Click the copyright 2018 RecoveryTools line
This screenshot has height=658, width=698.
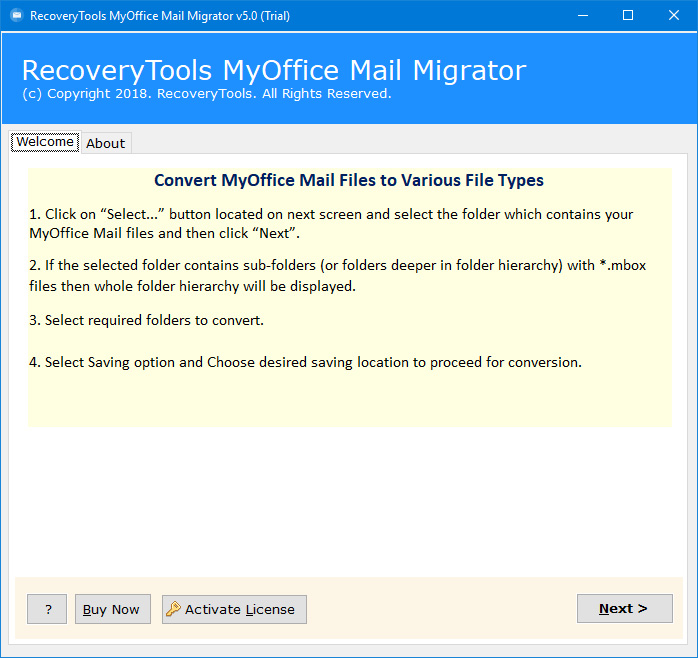[x=207, y=93]
